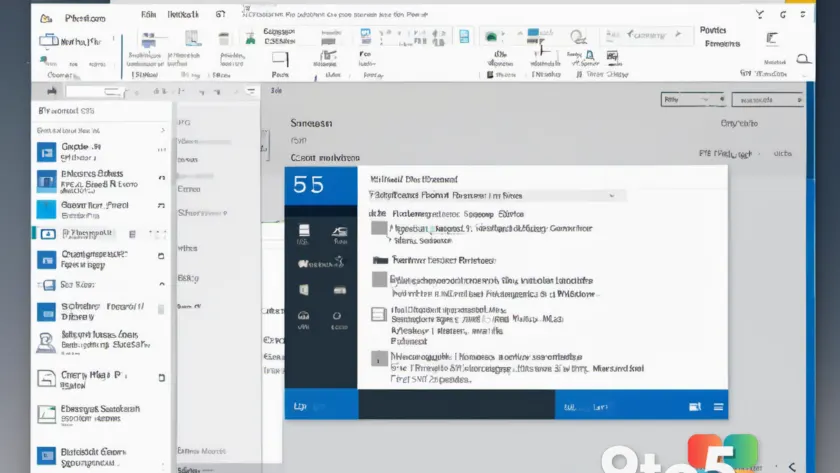The width and height of the screenshot is (840, 473).
Task: Open the circle icon in dialog's dark sidebar
Action: [x=337, y=316]
